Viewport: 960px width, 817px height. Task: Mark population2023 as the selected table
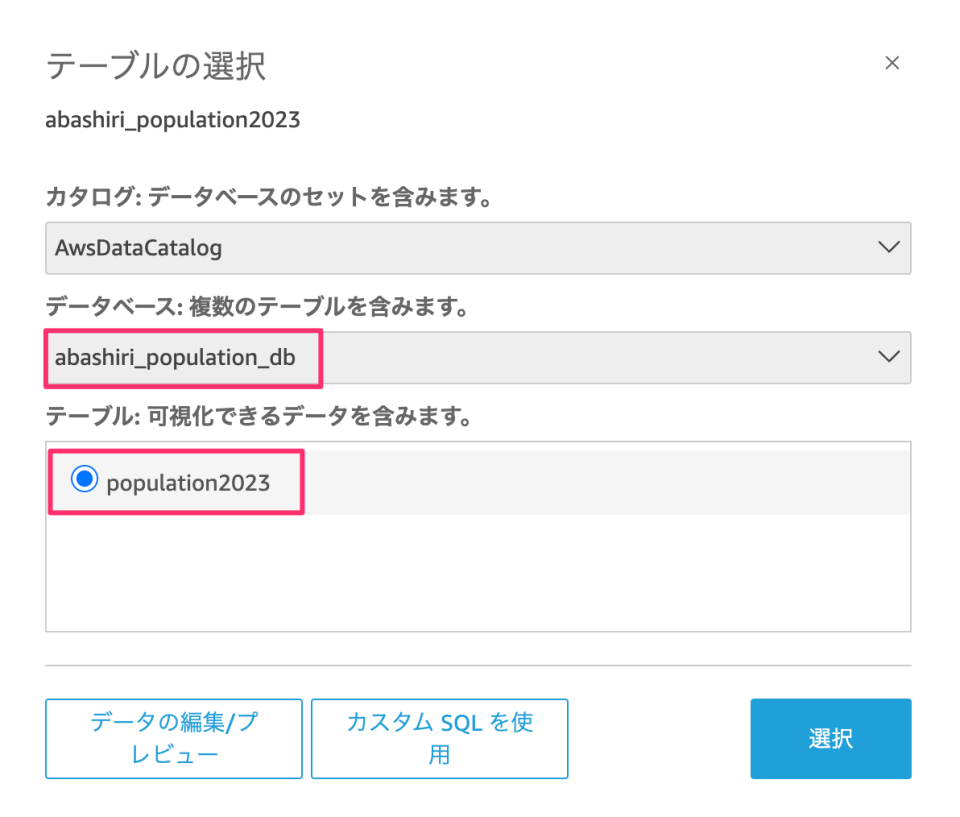[x=86, y=481]
